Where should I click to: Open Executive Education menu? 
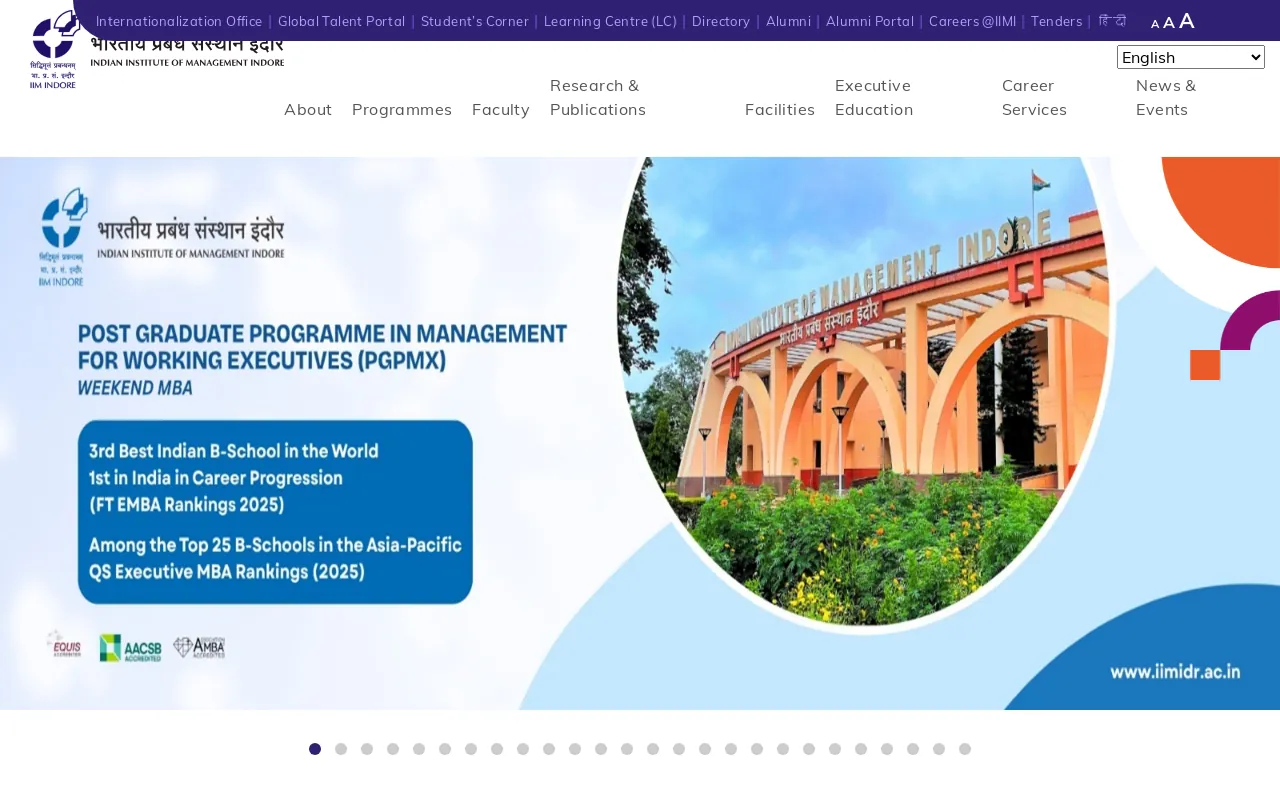pyautogui.click(x=874, y=97)
